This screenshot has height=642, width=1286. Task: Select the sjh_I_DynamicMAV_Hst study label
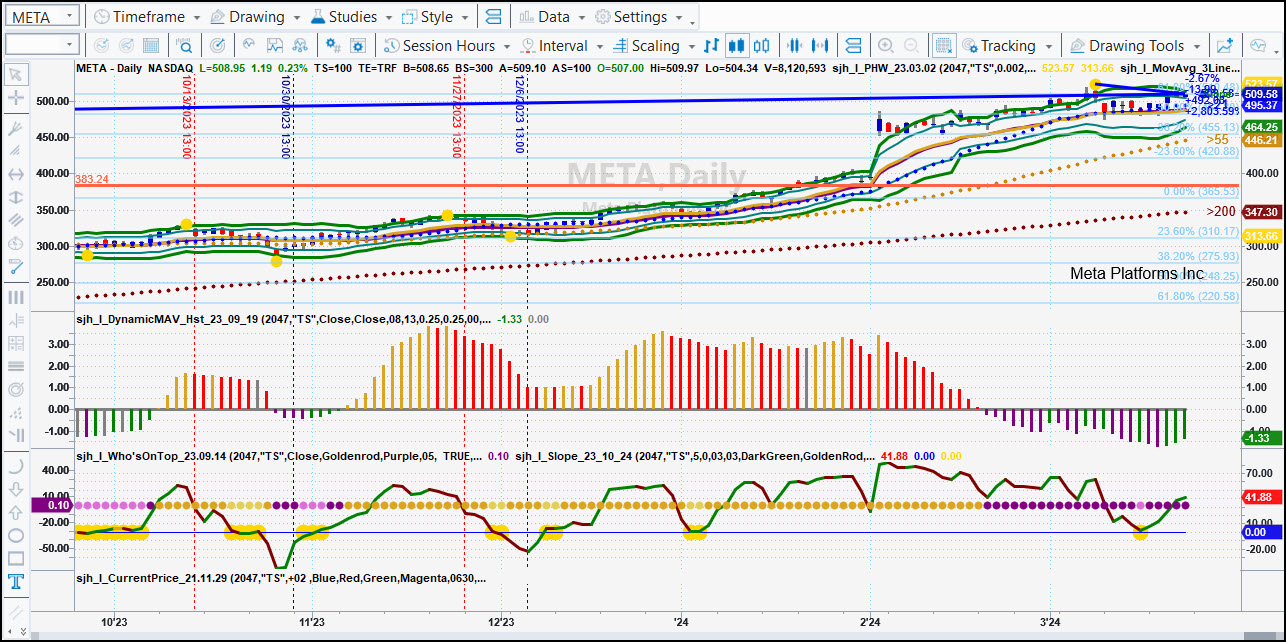[283, 319]
